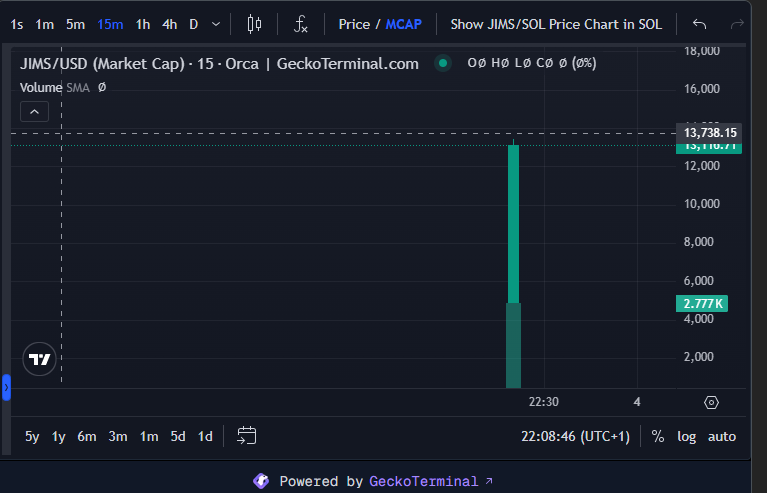
Task: Click the volume bar below the candle
Action: click(x=513, y=346)
